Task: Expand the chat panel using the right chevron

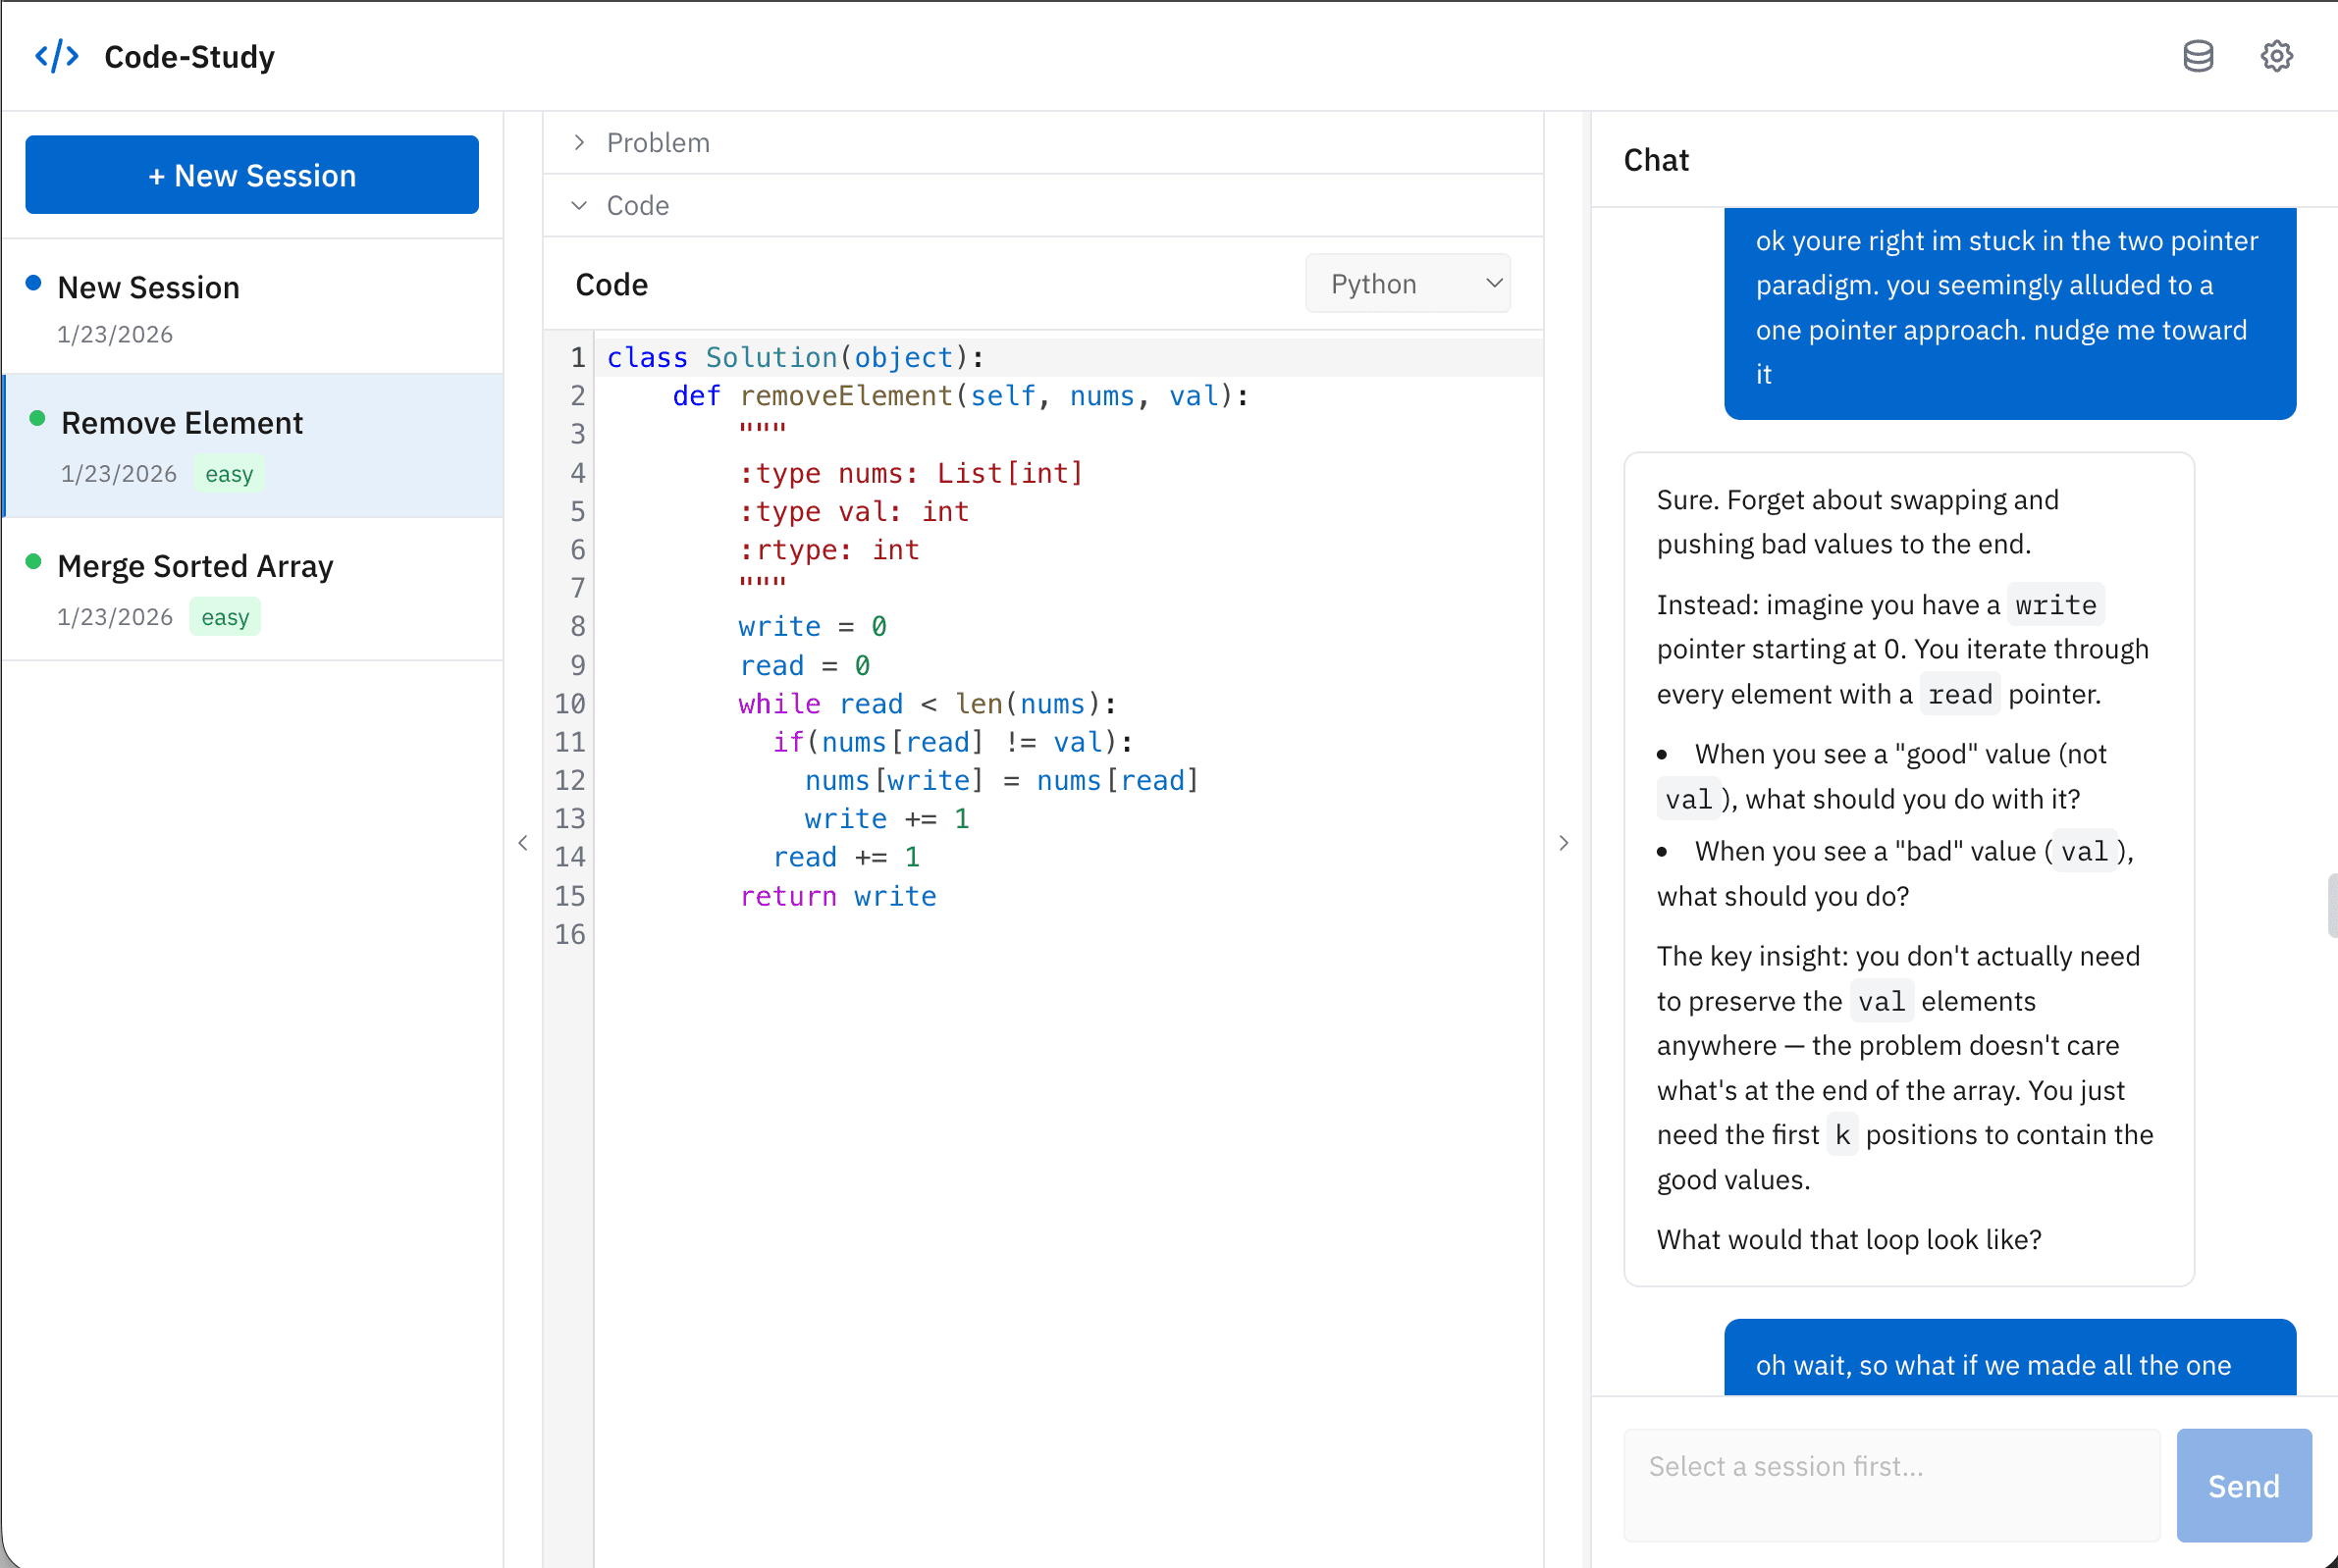Action: pos(1564,843)
